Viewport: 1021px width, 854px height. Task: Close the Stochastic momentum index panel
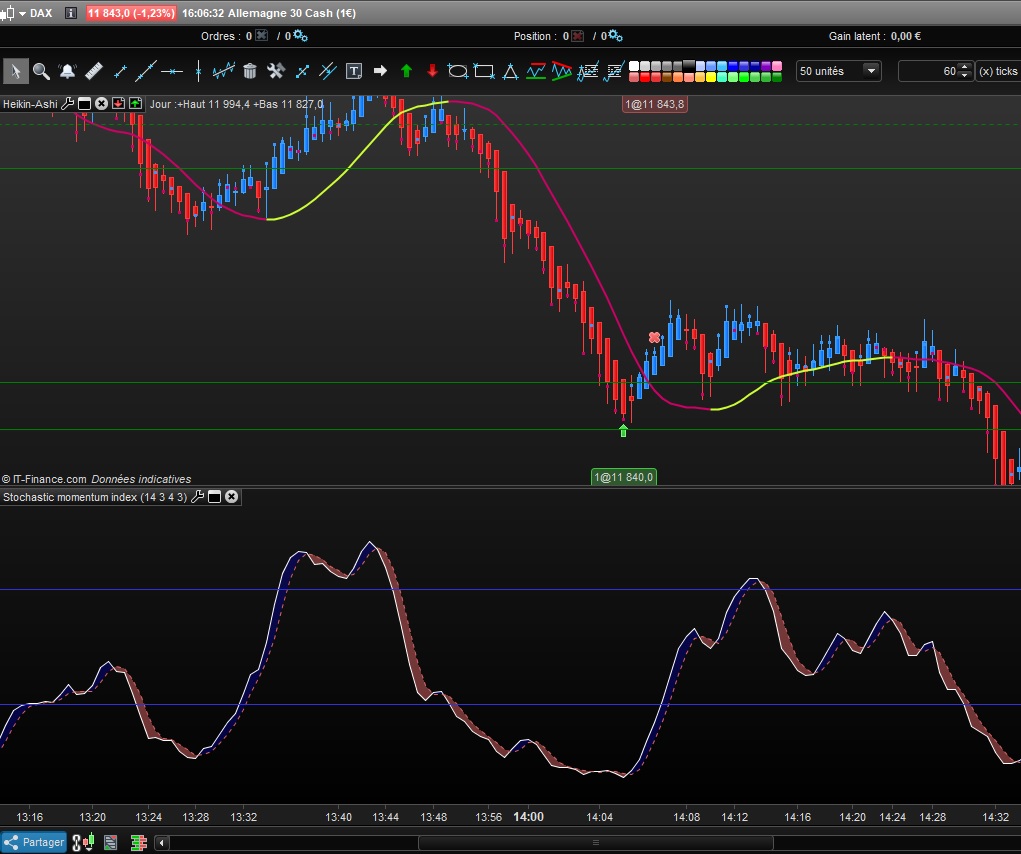click(x=231, y=497)
